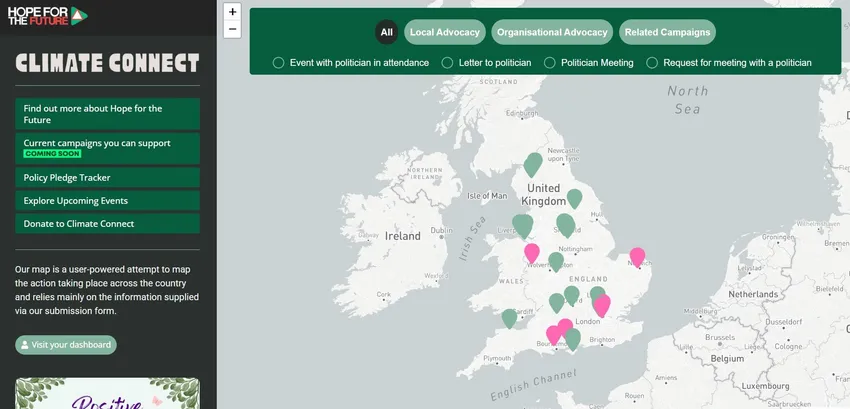Select the All filter tab

point(387,32)
